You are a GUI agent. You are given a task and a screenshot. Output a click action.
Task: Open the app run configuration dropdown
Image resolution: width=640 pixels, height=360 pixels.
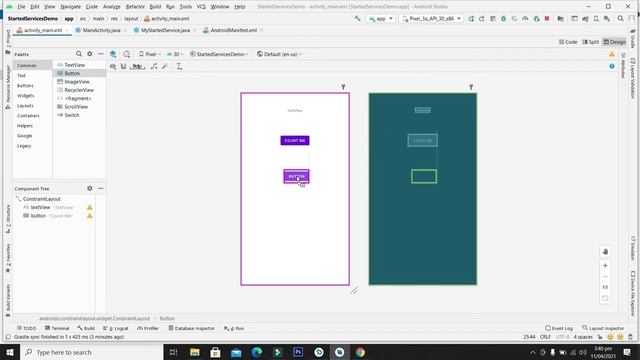[380, 18]
